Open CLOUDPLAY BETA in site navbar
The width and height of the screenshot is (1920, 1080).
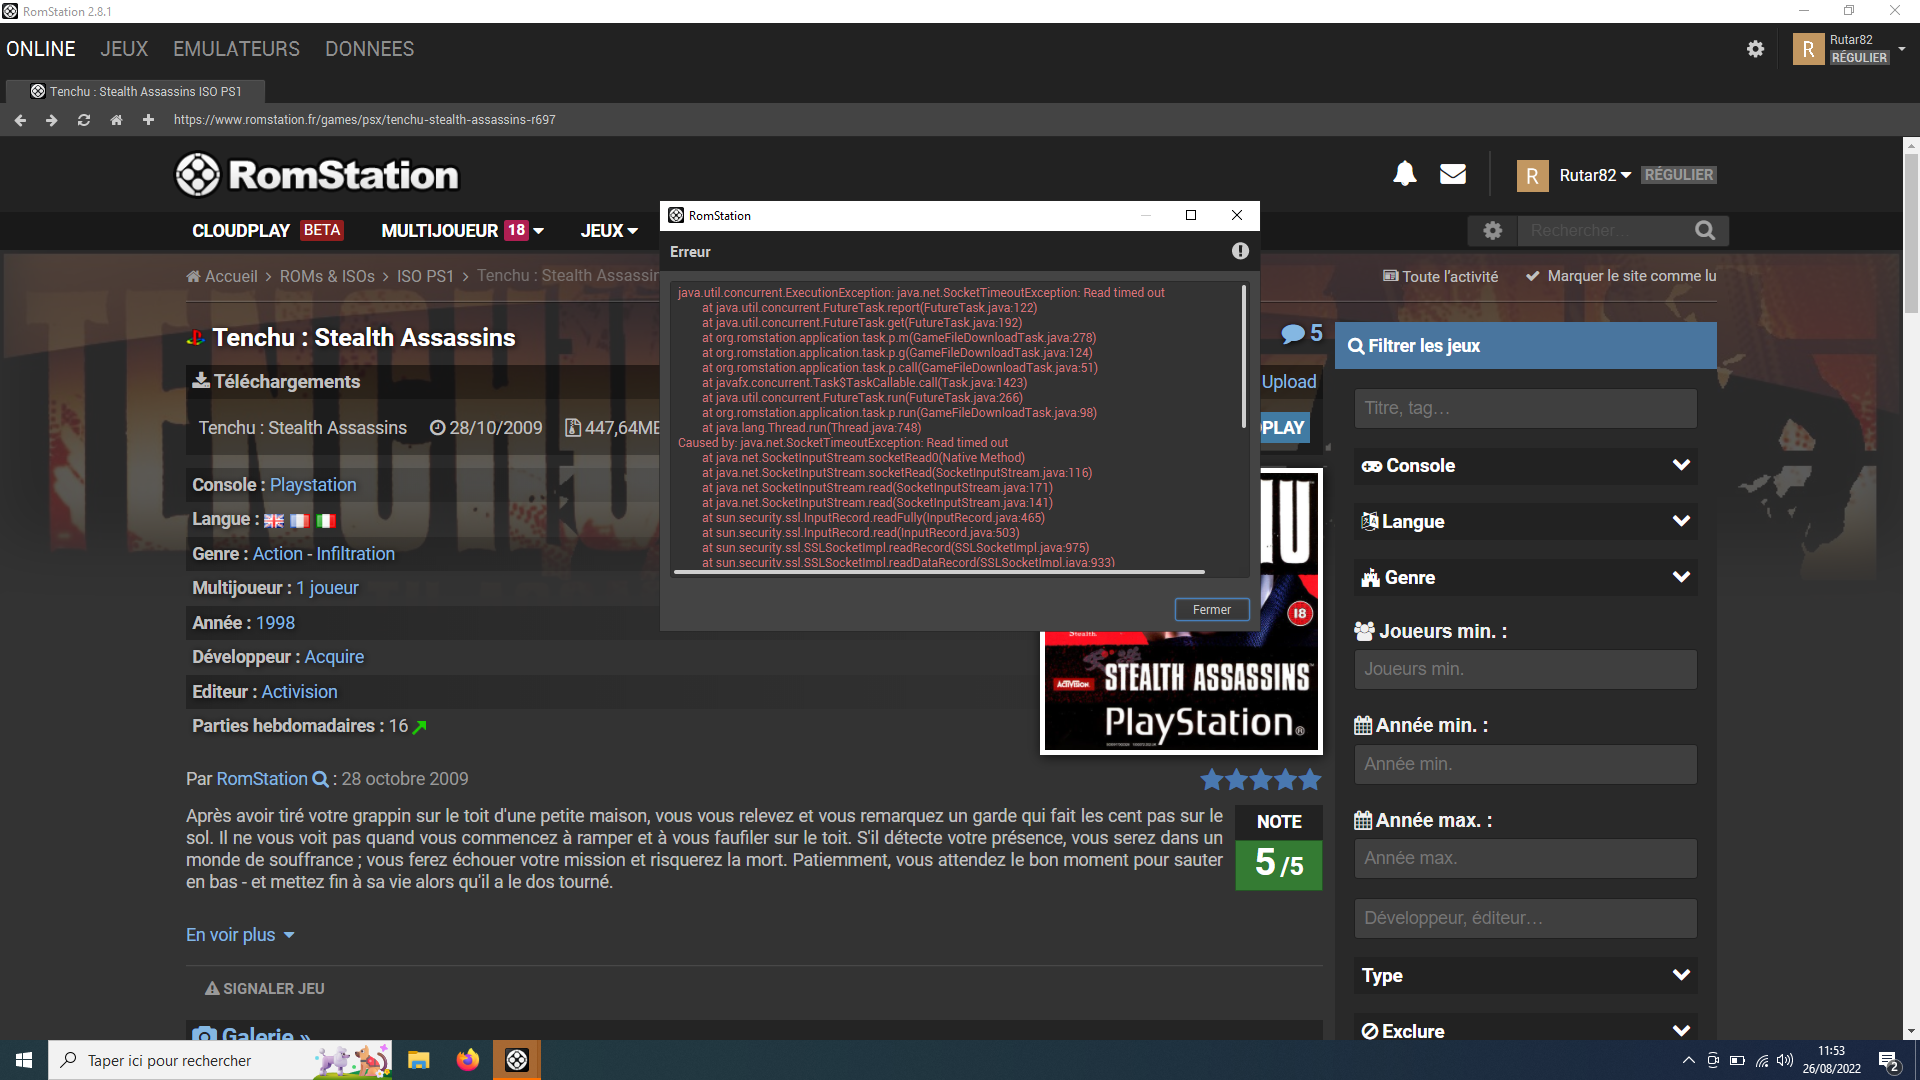coord(268,231)
